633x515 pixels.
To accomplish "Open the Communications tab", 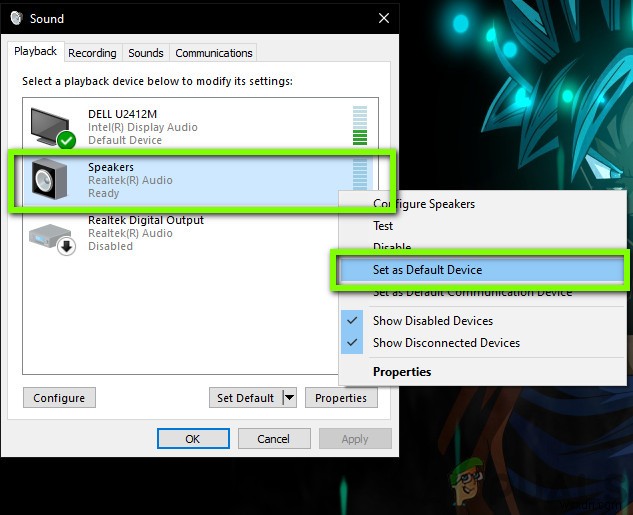I will point(214,53).
